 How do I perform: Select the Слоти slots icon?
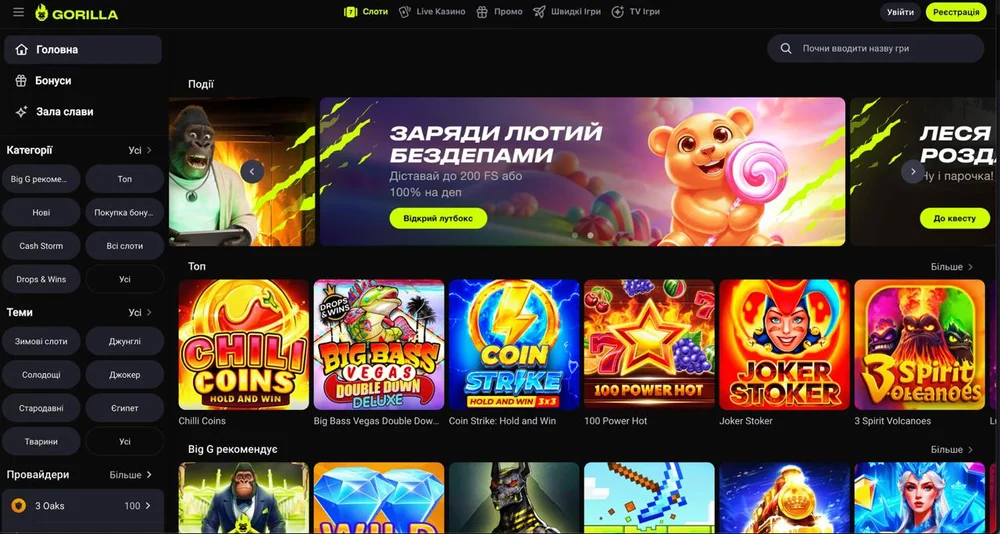pos(351,11)
